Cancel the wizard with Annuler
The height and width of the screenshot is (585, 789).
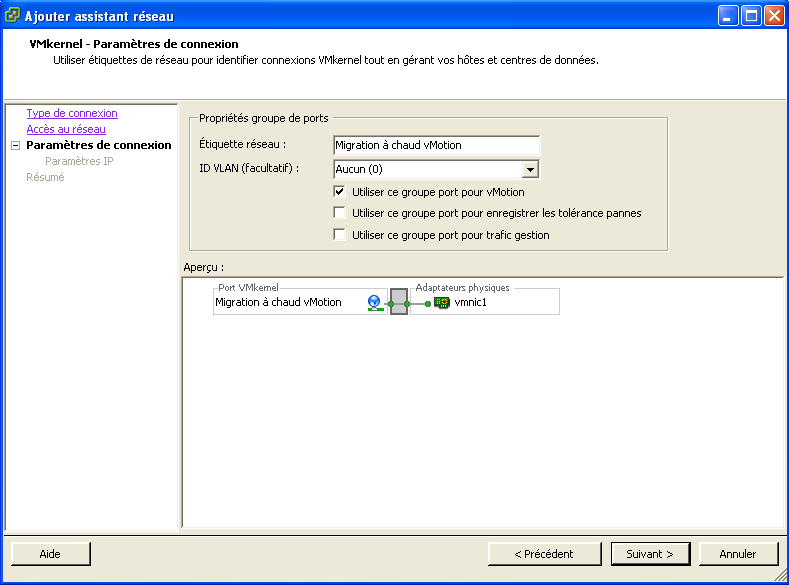coord(737,553)
